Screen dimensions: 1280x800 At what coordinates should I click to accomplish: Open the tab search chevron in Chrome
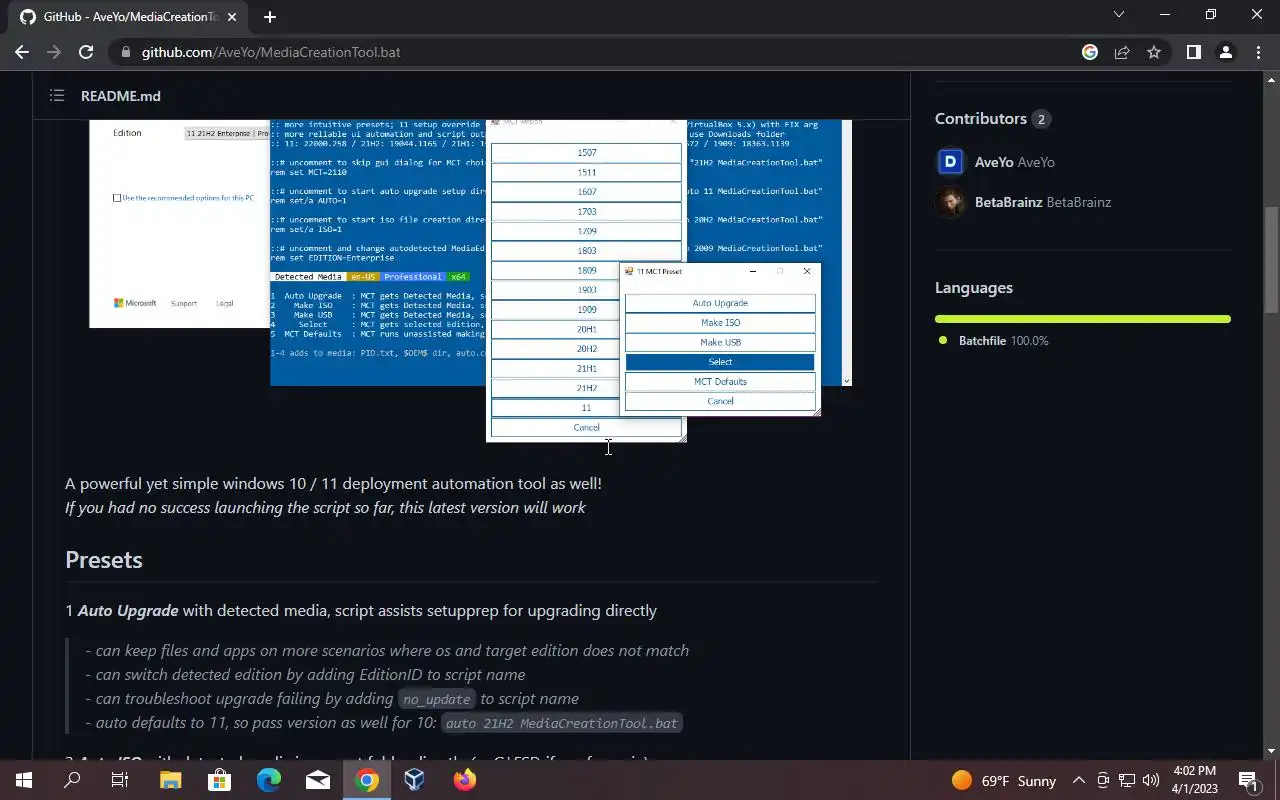coord(1119,15)
